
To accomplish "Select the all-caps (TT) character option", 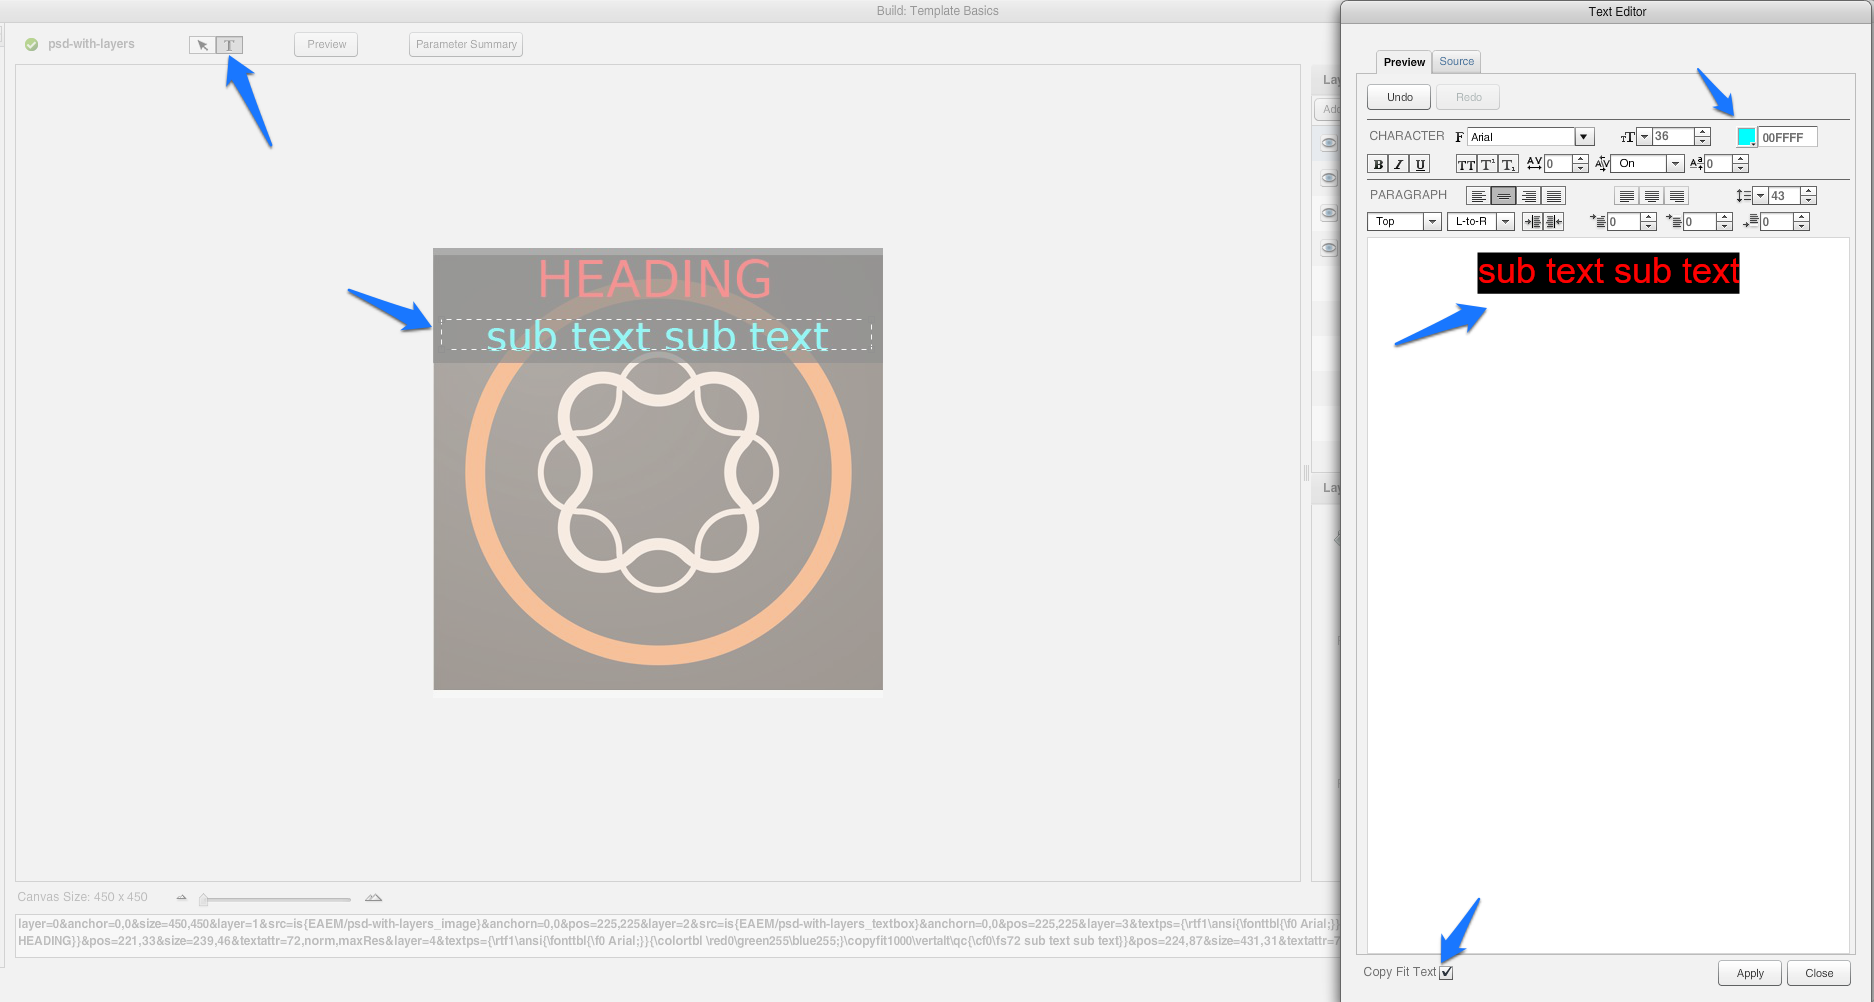I will tap(1466, 165).
